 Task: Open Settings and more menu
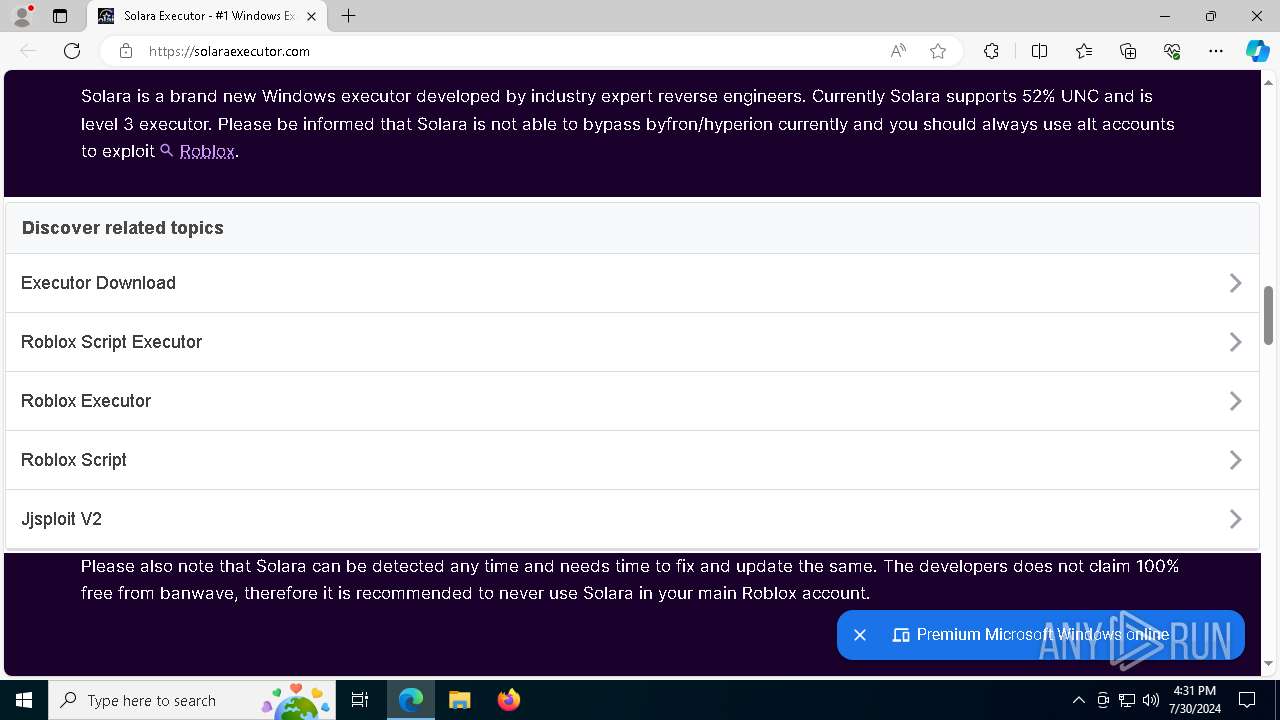1216,51
